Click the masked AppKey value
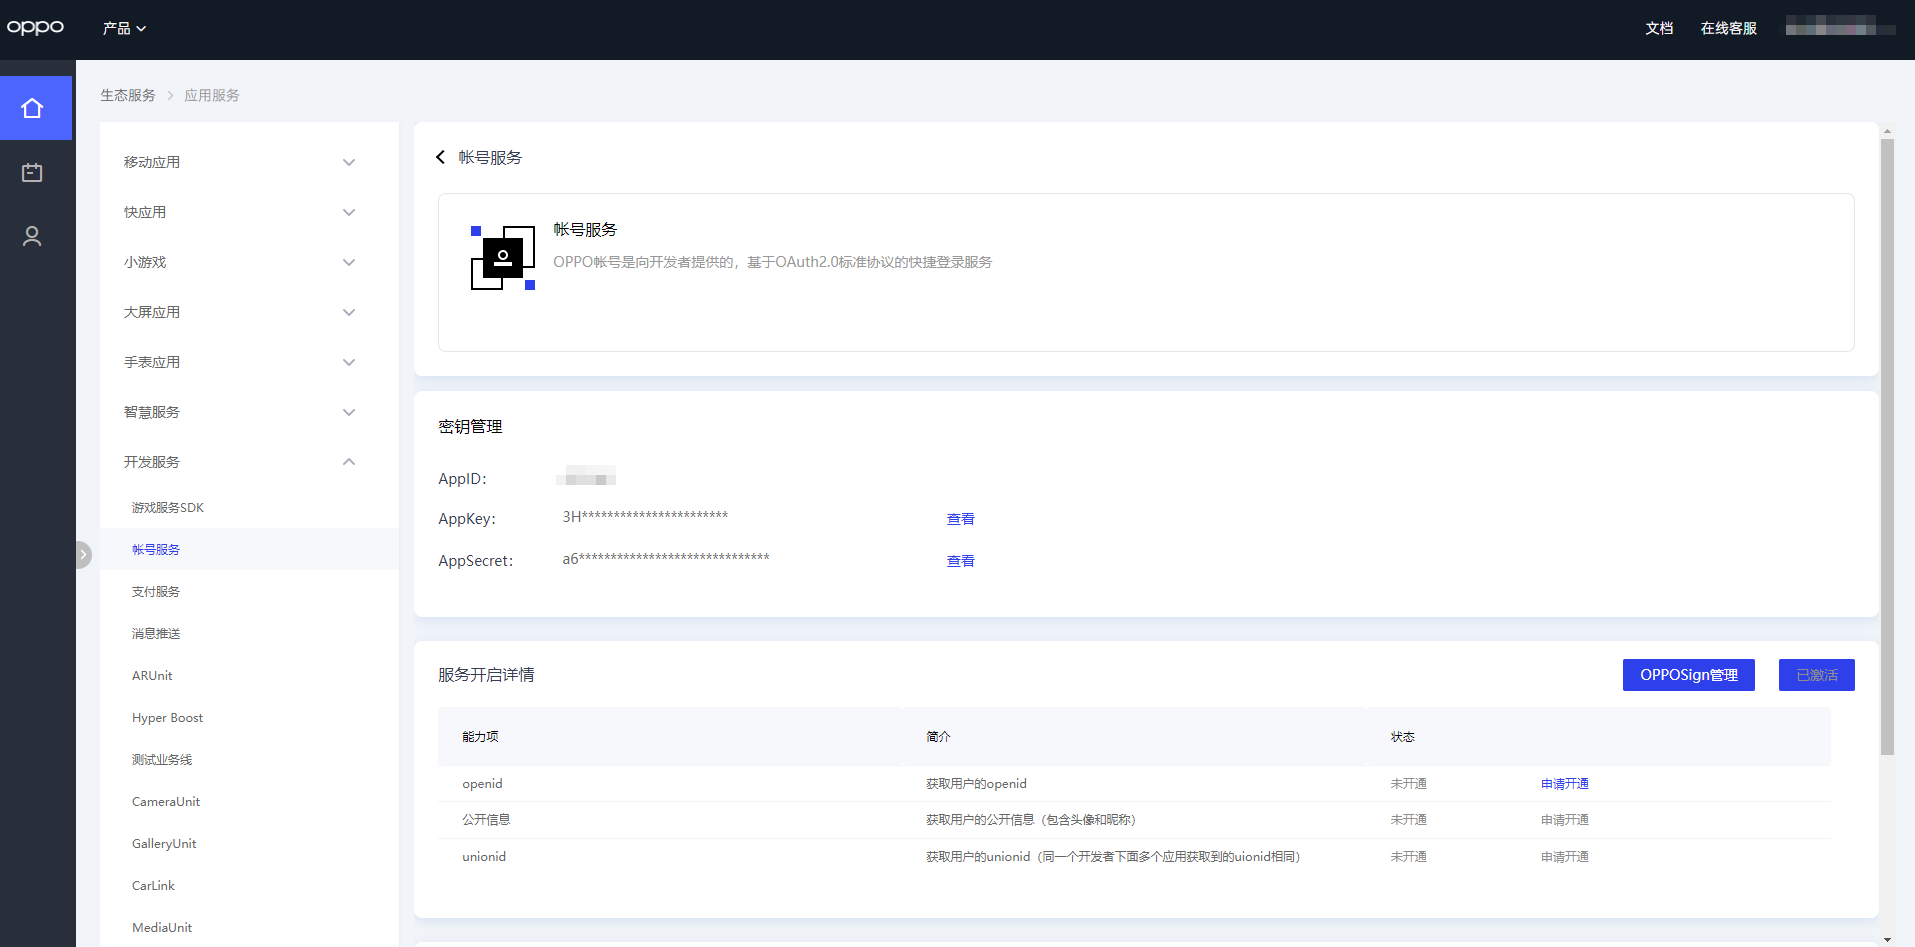The height and width of the screenshot is (947, 1915). coord(645,517)
